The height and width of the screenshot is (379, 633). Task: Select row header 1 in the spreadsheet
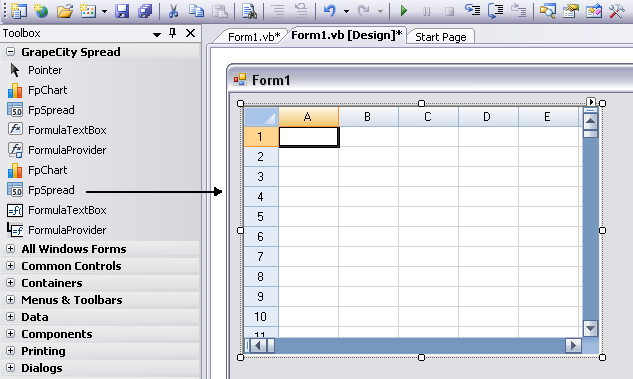coord(261,137)
